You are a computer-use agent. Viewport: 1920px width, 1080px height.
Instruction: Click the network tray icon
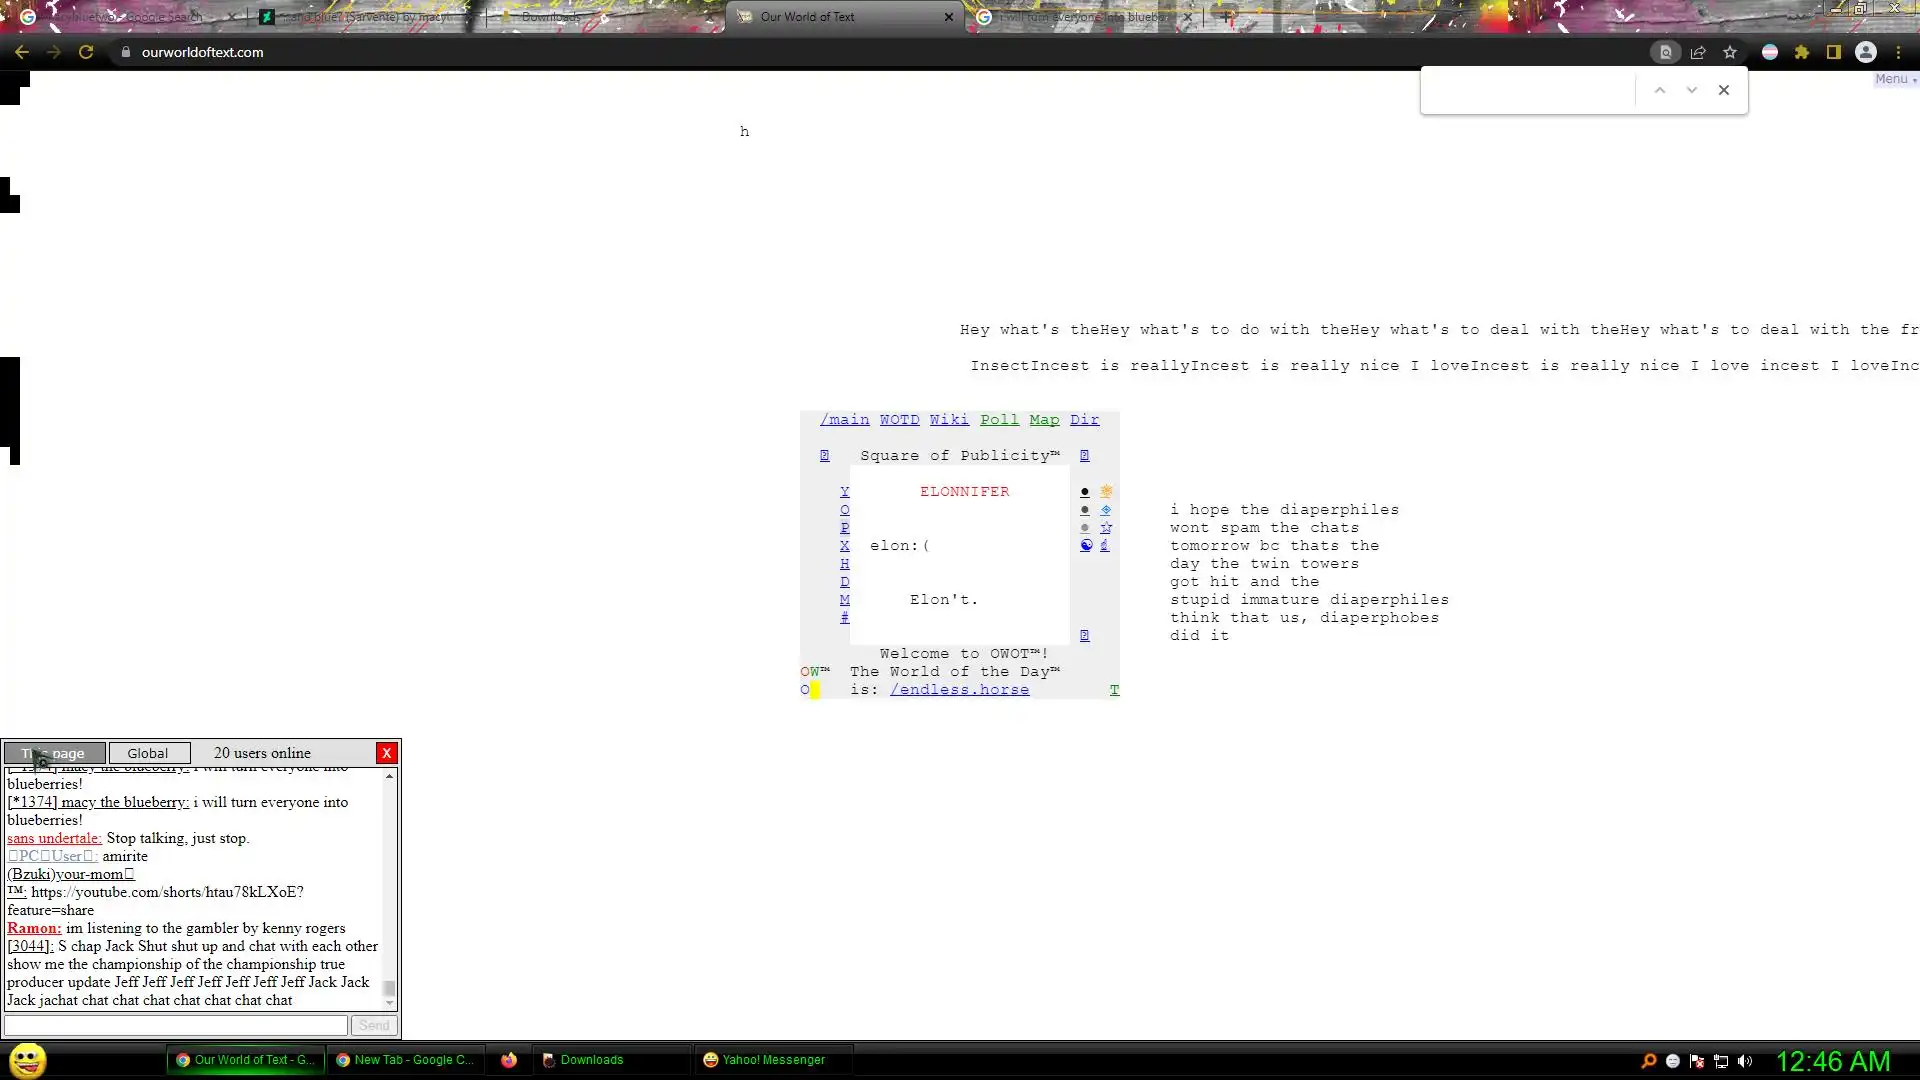1721,1061
